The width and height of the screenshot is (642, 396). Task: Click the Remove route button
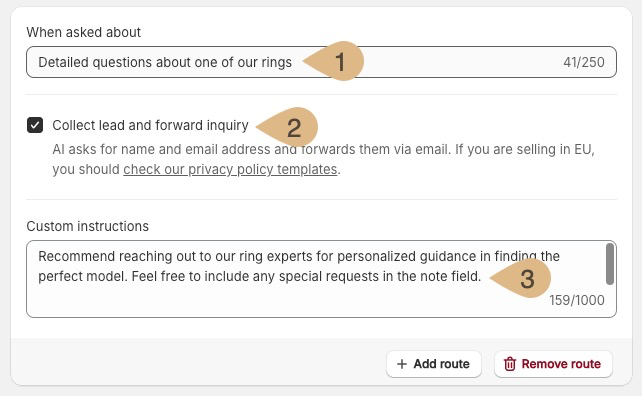(553, 364)
